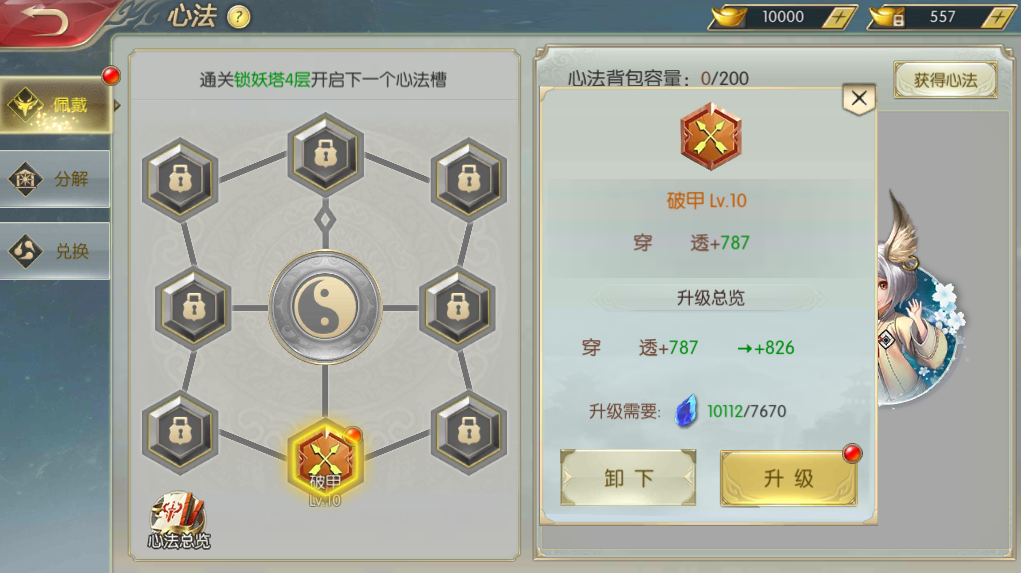Click the 获得心法 button

coord(945,80)
